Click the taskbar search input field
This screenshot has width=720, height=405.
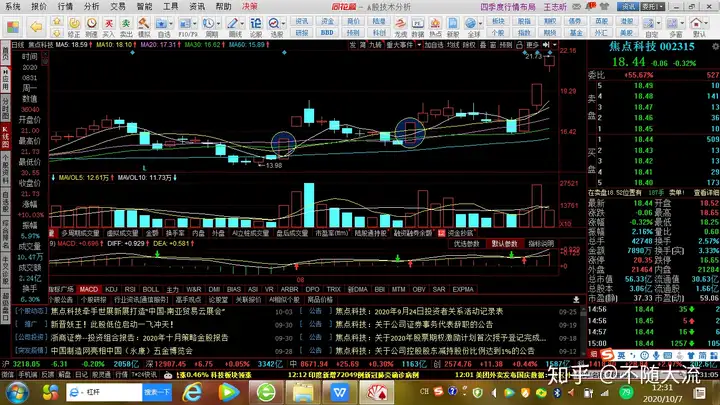point(105,393)
